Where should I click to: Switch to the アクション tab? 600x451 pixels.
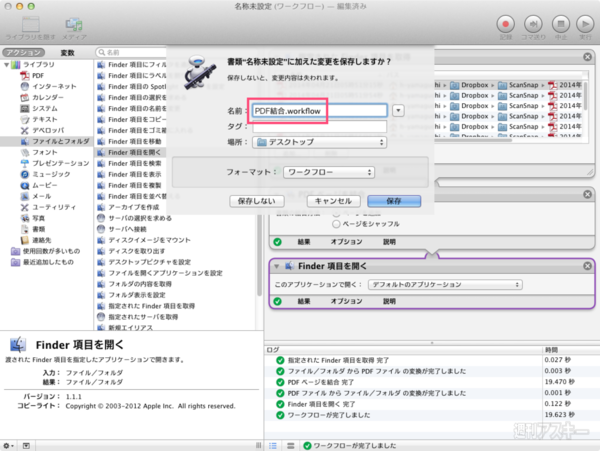click(23, 52)
